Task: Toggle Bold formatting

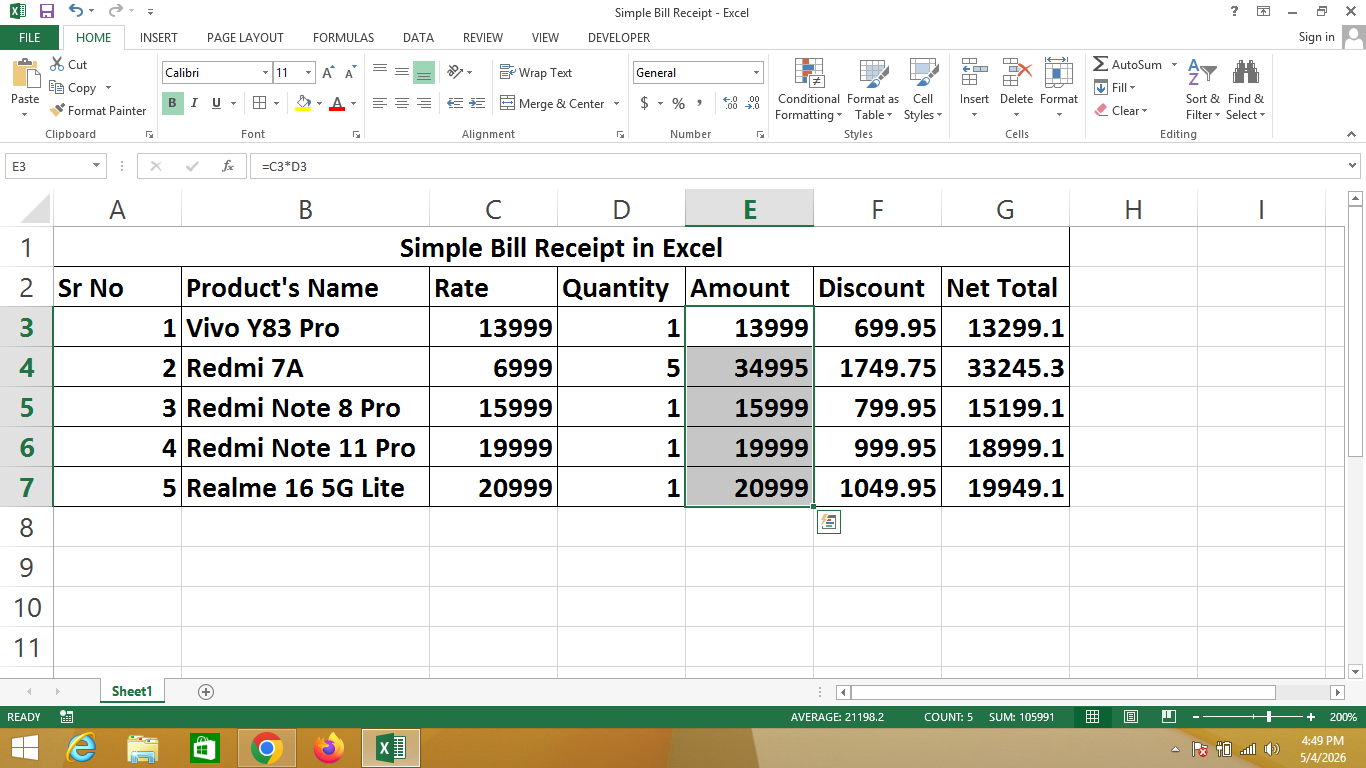Action: tap(172, 103)
